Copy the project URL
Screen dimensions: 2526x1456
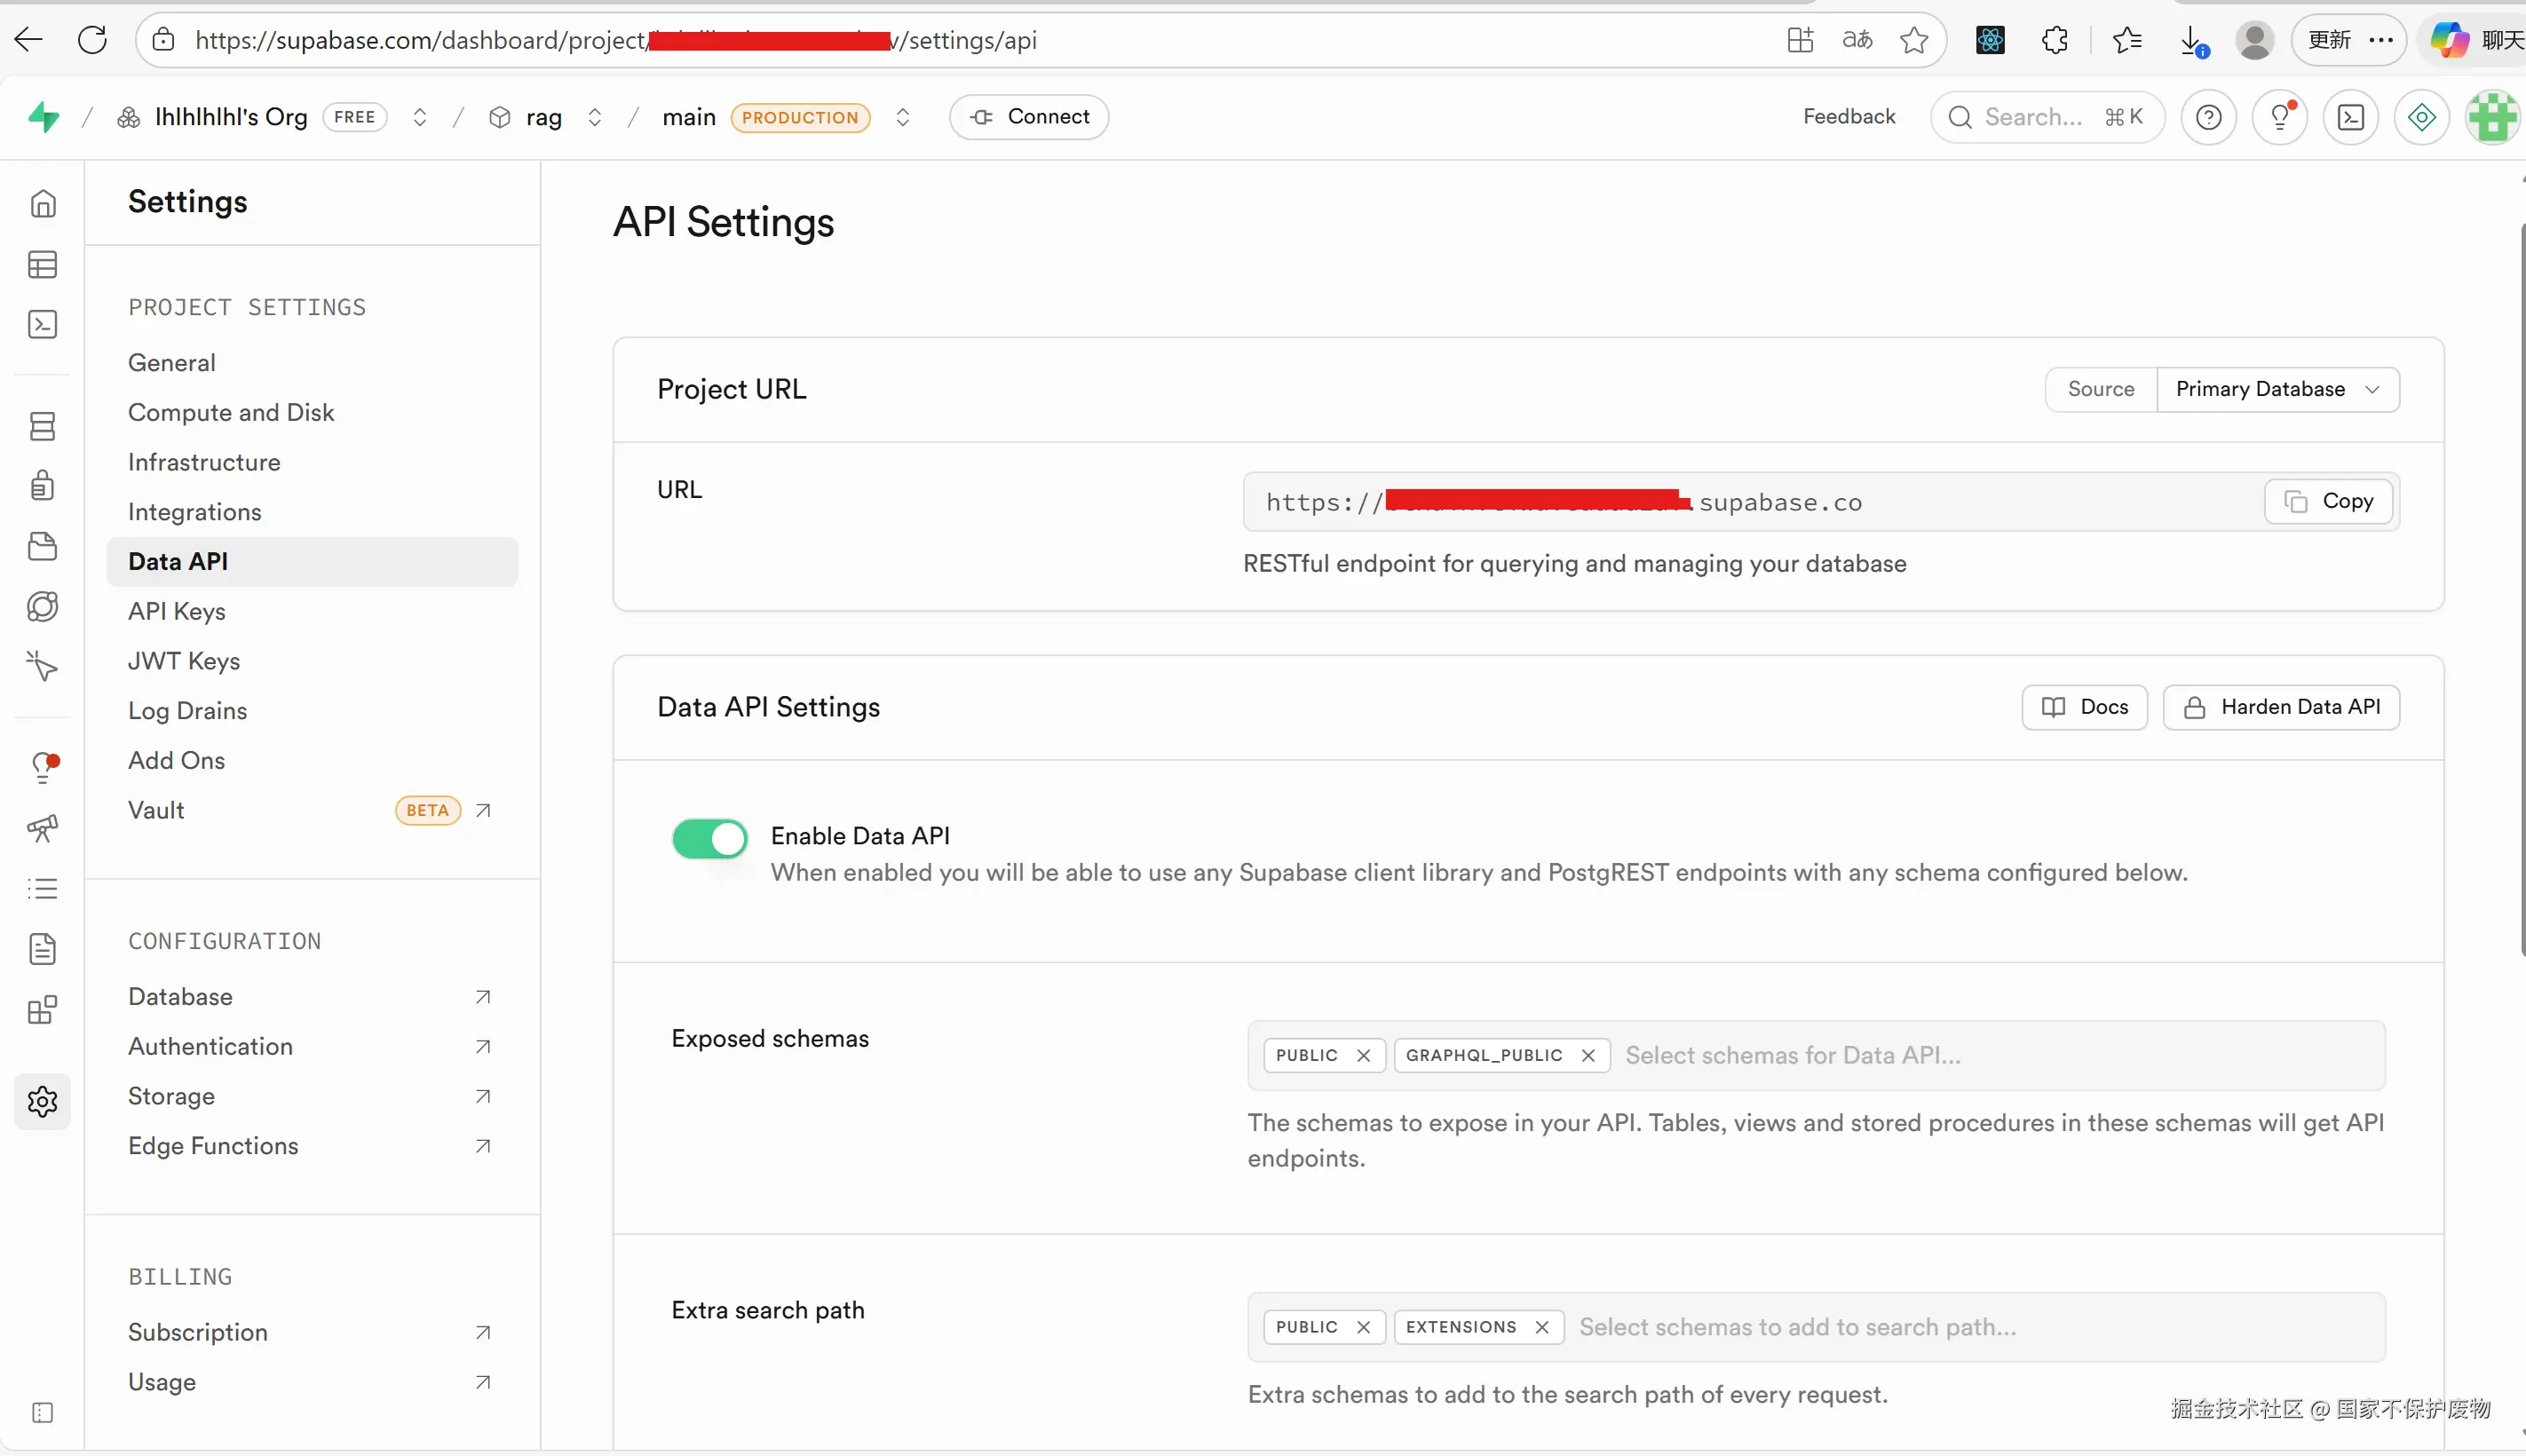click(2328, 501)
